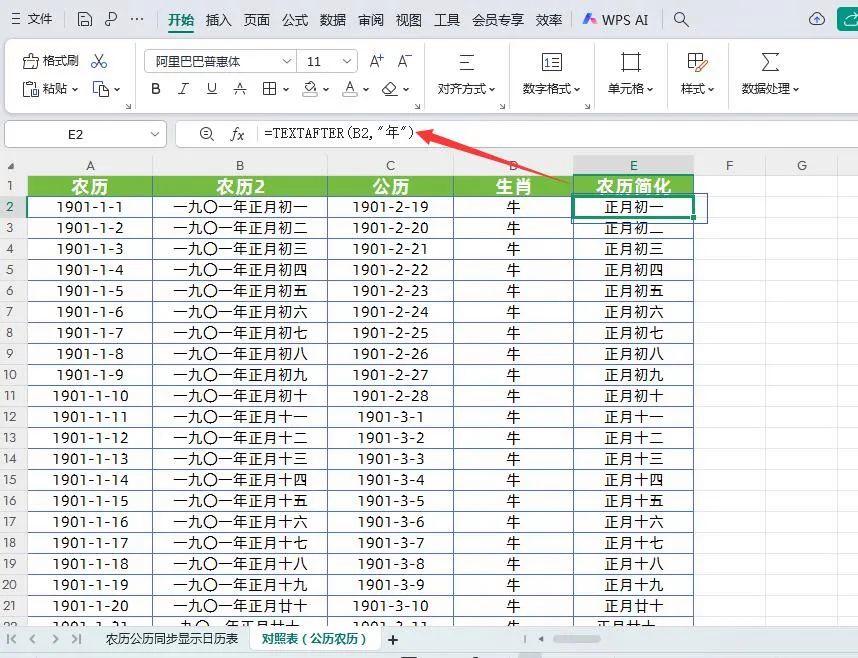Switch to the 插入 ribbon tab
The width and height of the screenshot is (858, 658).
(x=217, y=18)
